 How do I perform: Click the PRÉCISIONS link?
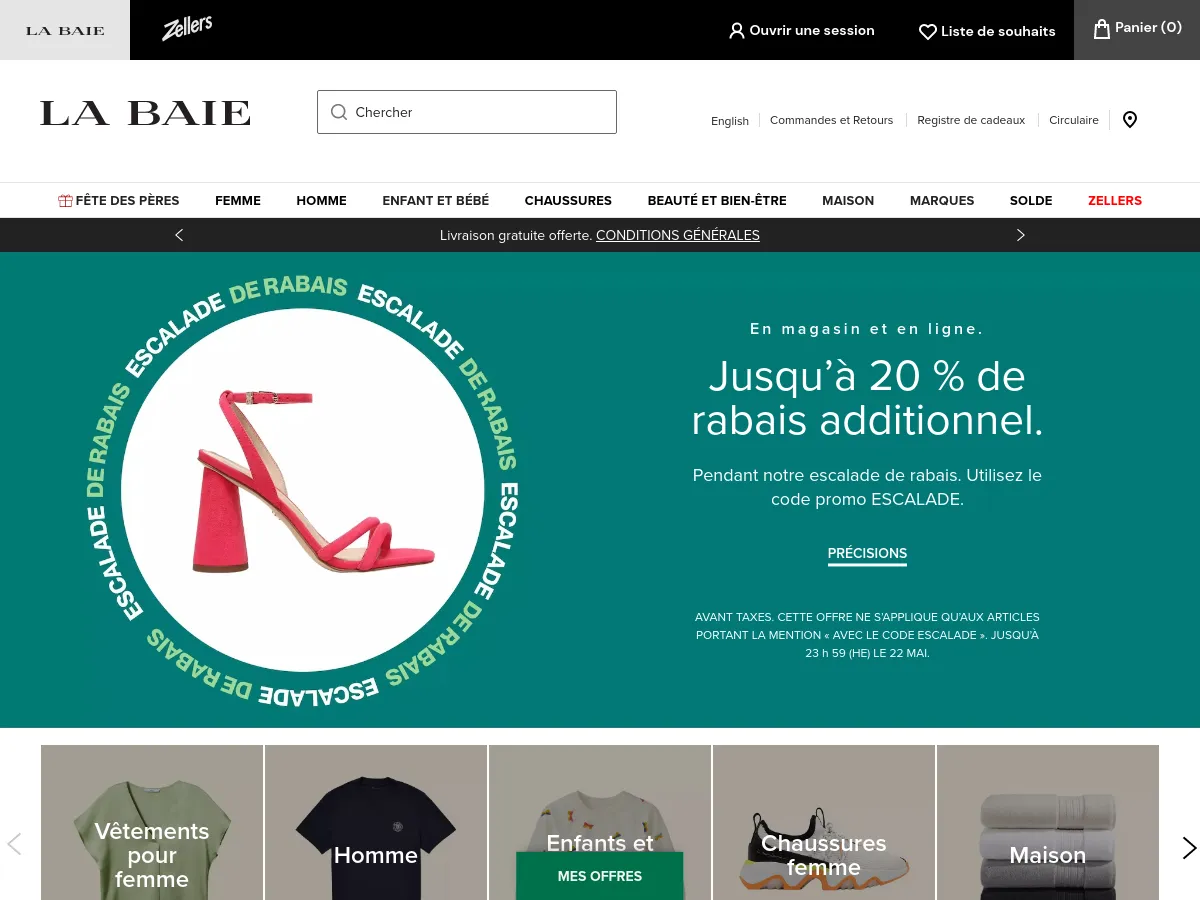[x=867, y=553]
